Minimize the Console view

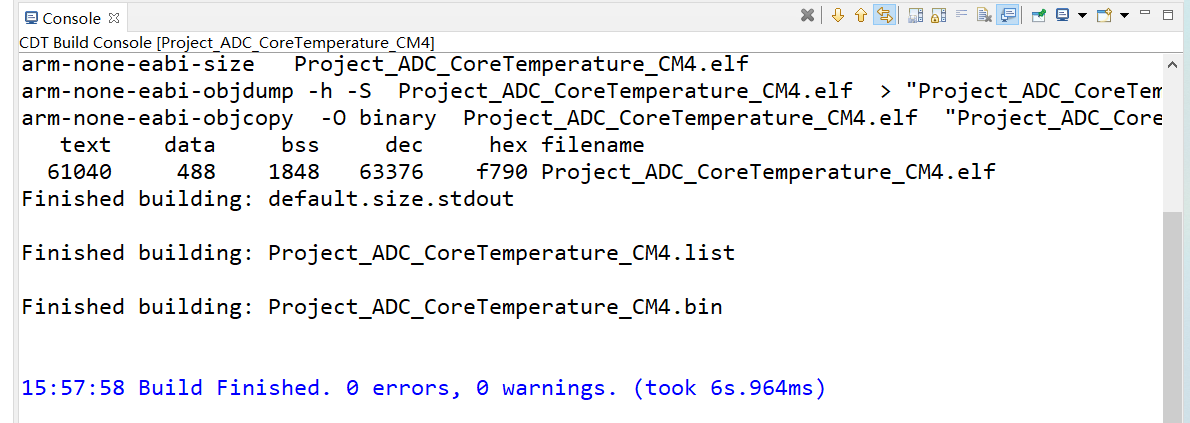click(x=1147, y=14)
